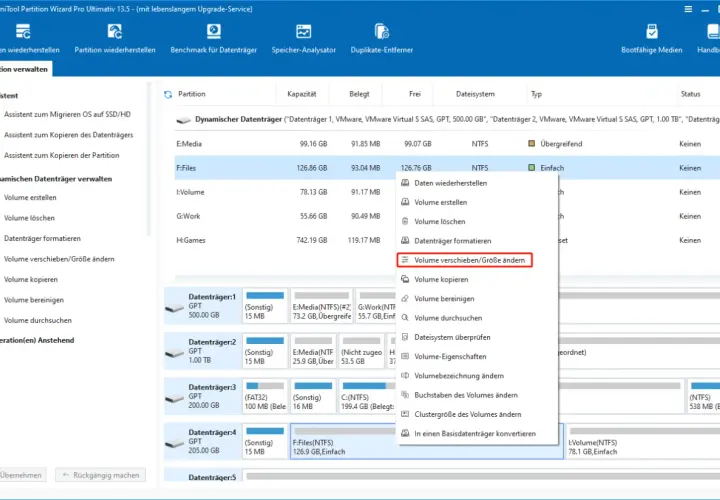Switch to the Partition verwalten tab
This screenshot has width=720, height=500.
[25, 69]
